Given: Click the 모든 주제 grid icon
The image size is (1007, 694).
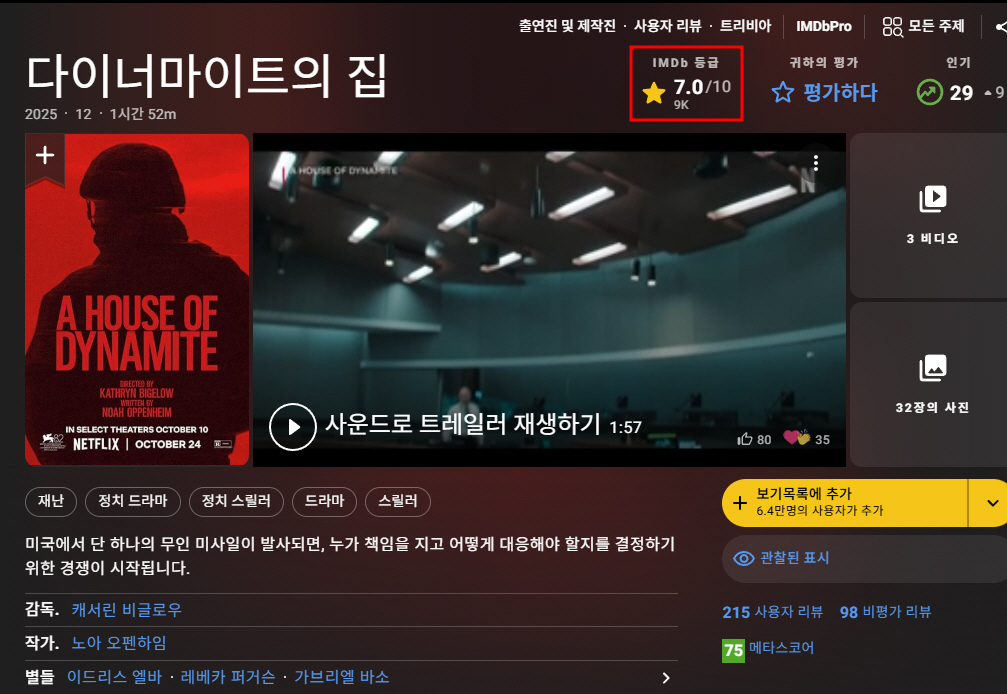Looking at the screenshot, I should (892, 26).
